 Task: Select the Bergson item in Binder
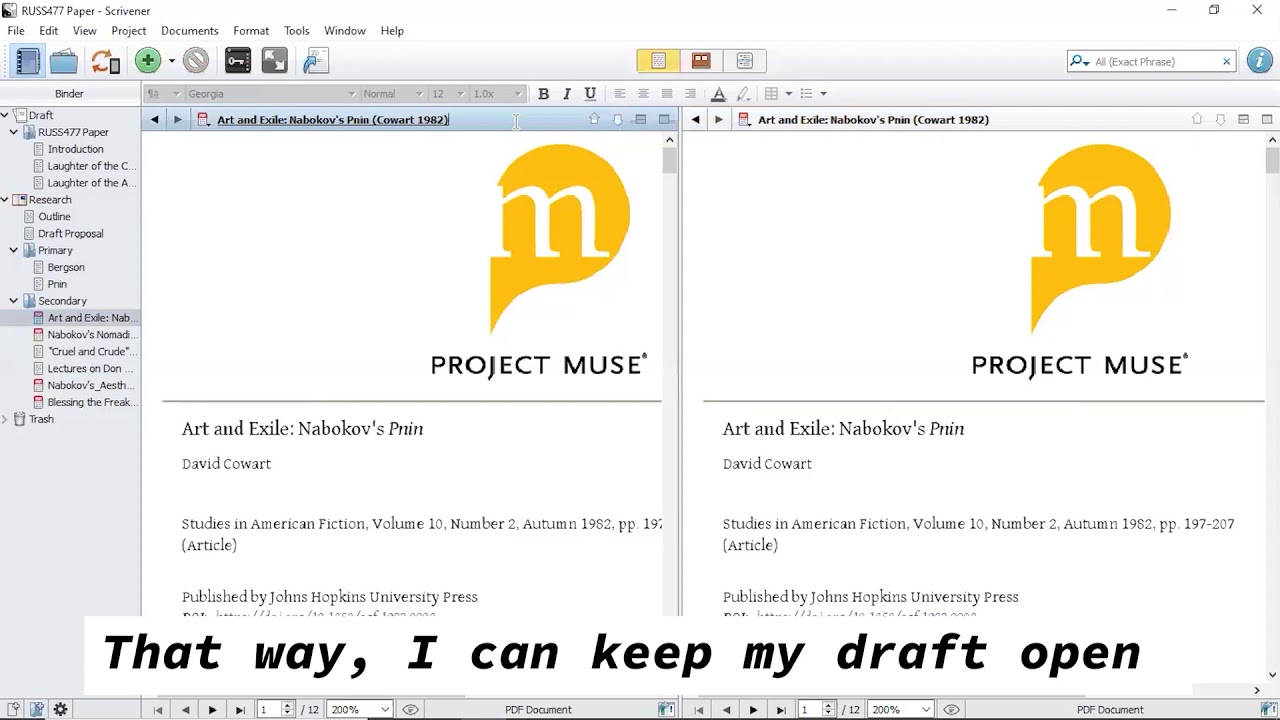(x=66, y=268)
